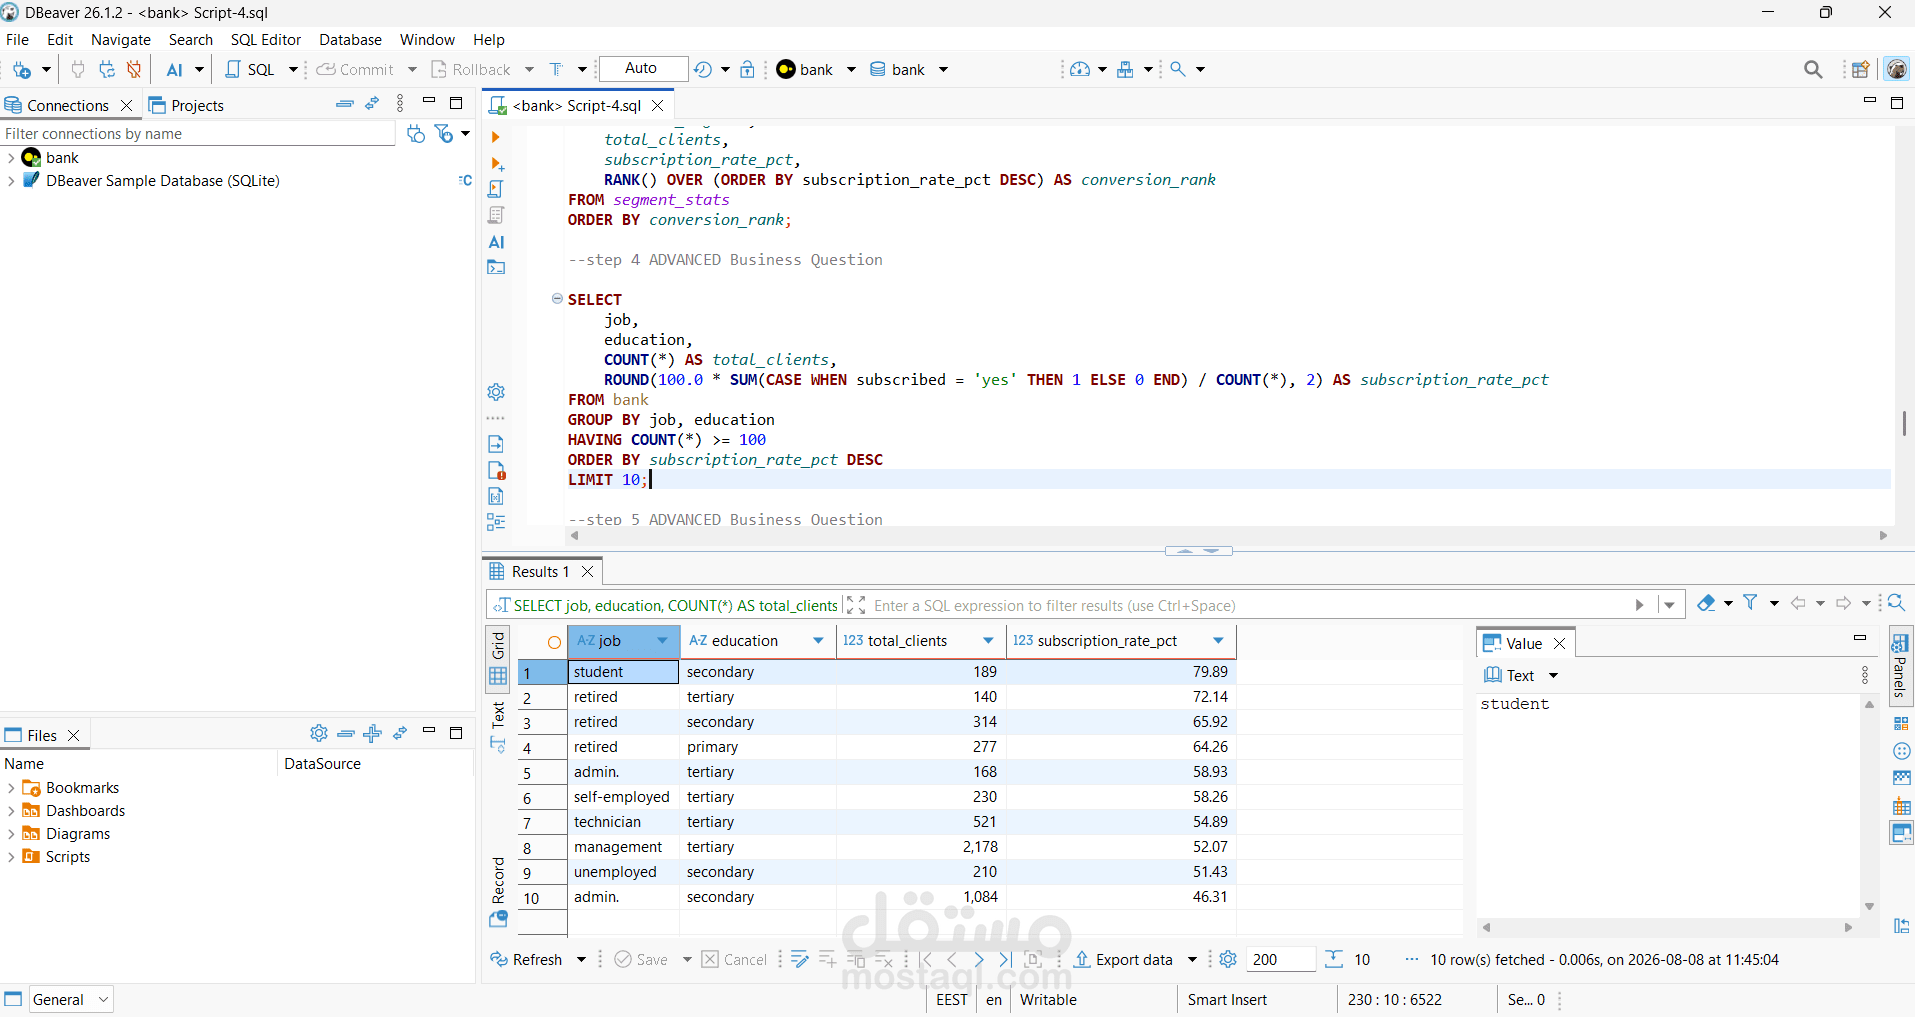Click the SQL editor toolbar button
Viewport: 1915px width, 1017px height.
pyautogui.click(x=250, y=70)
